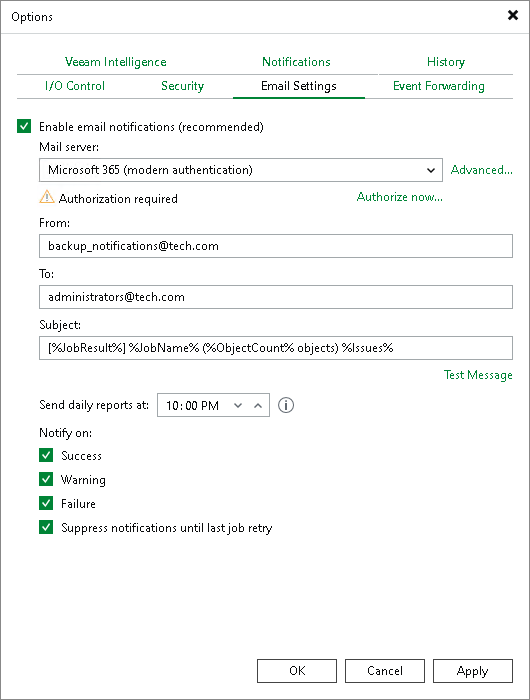Open the Advanced mail server settings link
The width and height of the screenshot is (530, 700).
[482, 170]
